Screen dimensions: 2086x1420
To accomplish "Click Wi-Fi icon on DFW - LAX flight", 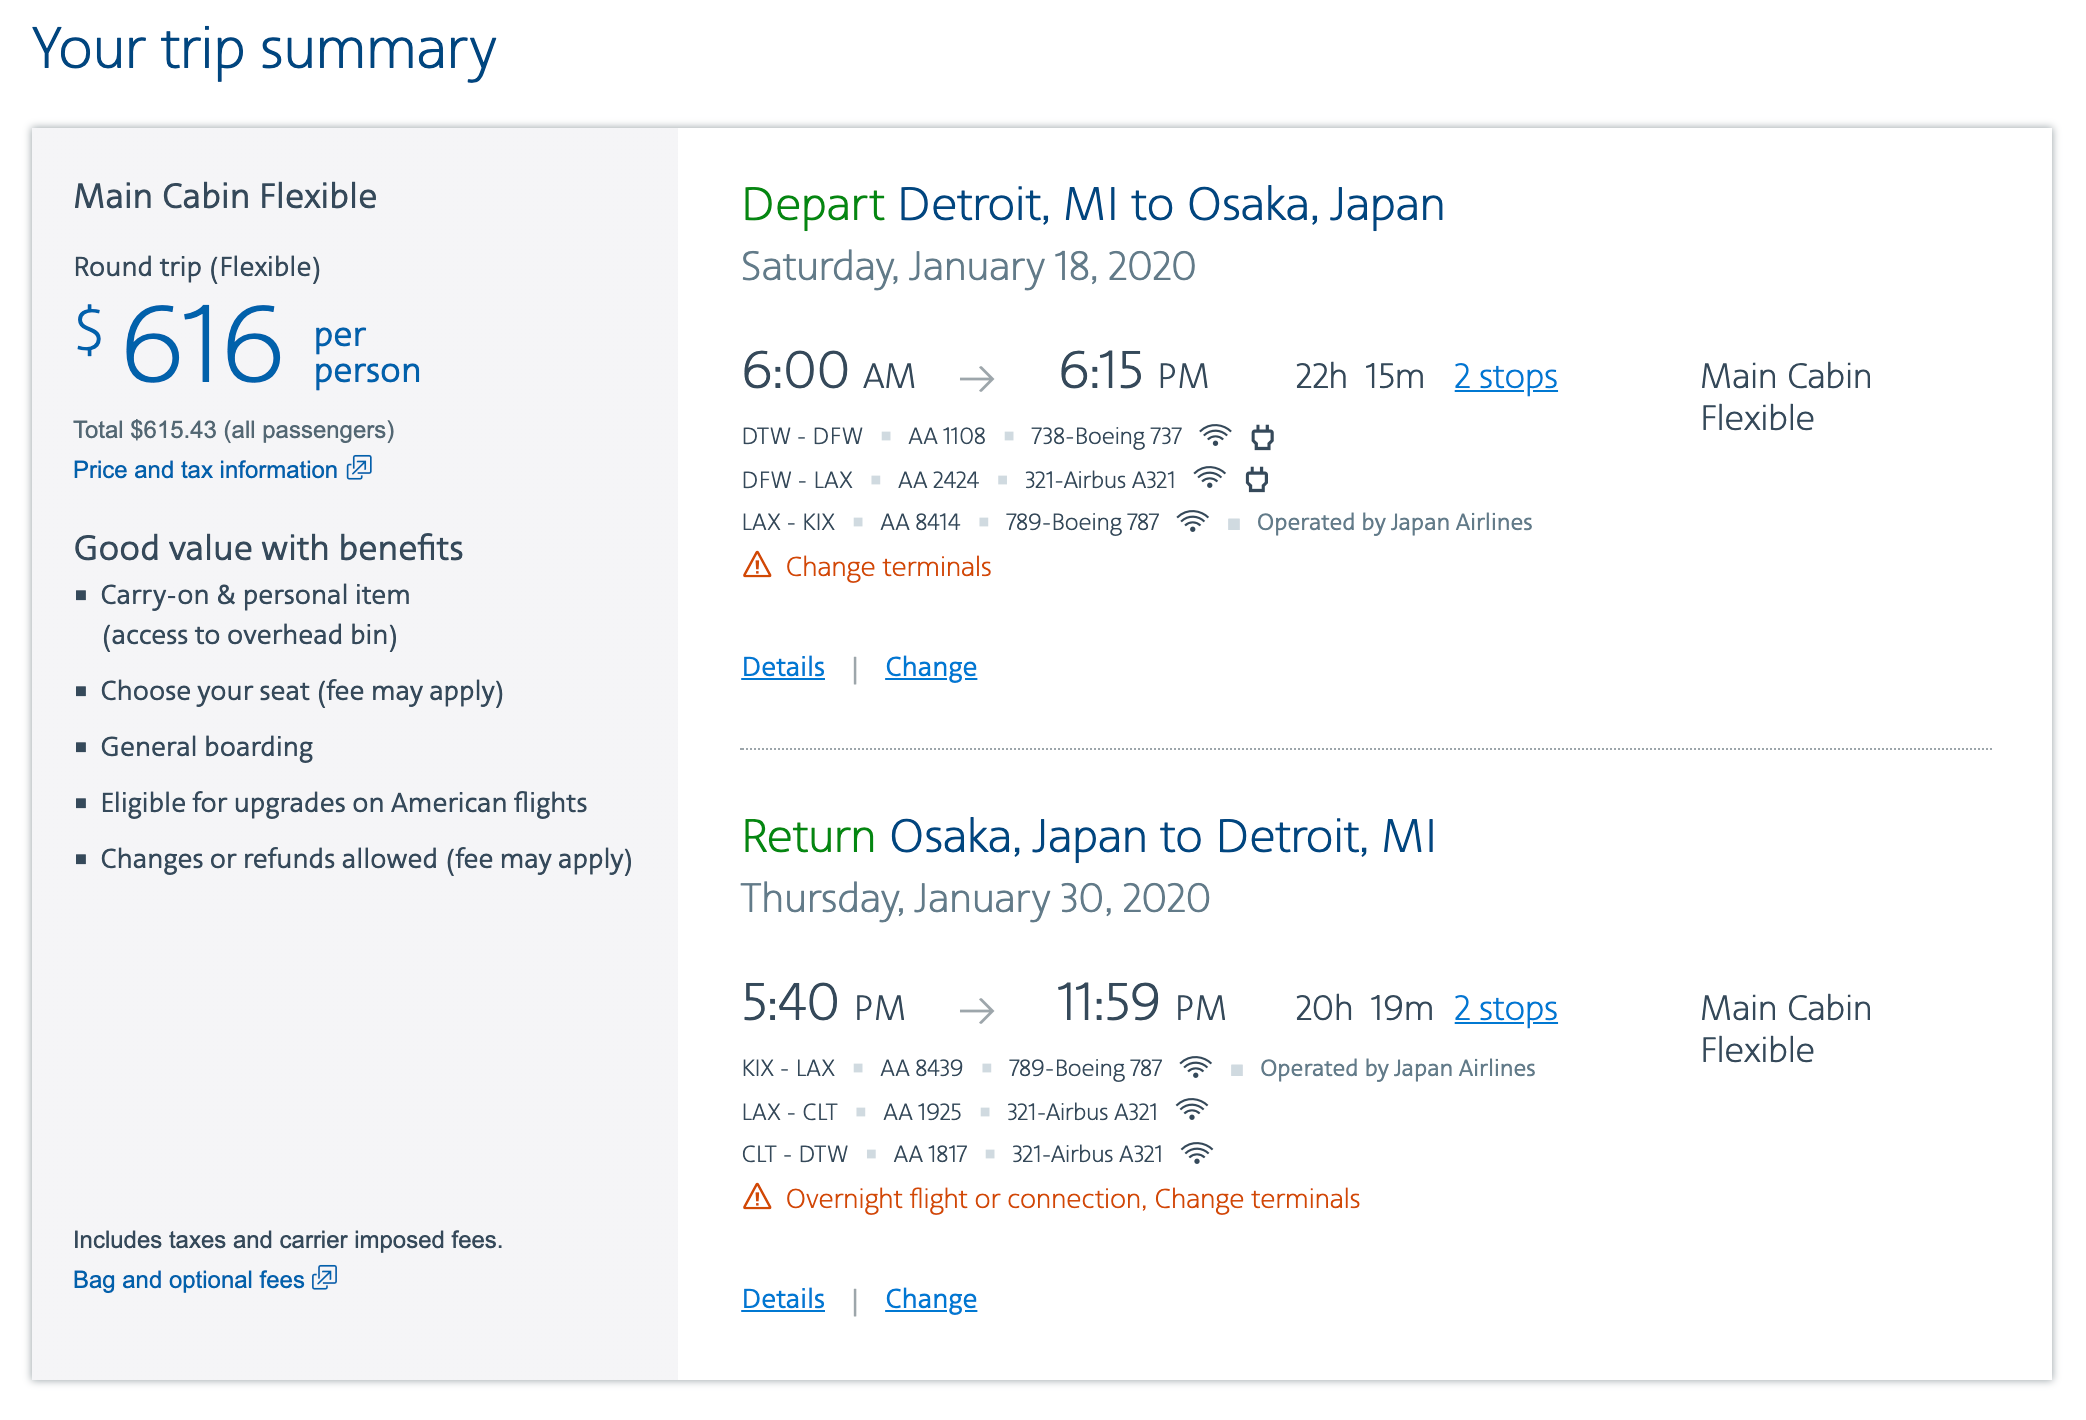I will tap(1209, 479).
